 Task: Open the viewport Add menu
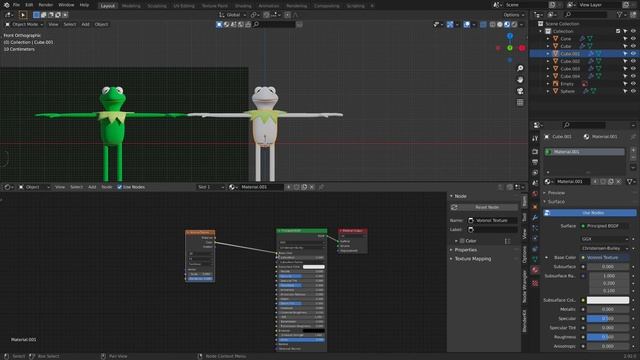[x=85, y=24]
